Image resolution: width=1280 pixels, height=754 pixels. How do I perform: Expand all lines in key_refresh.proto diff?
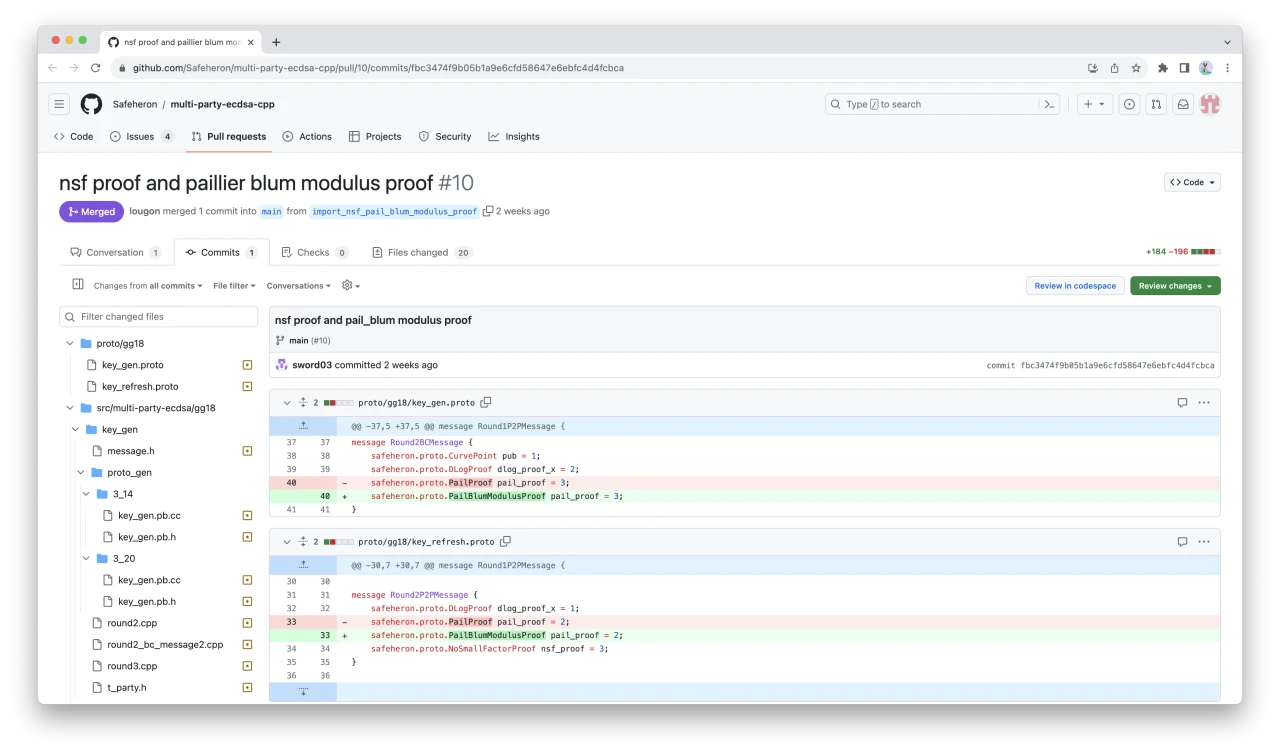(x=303, y=542)
